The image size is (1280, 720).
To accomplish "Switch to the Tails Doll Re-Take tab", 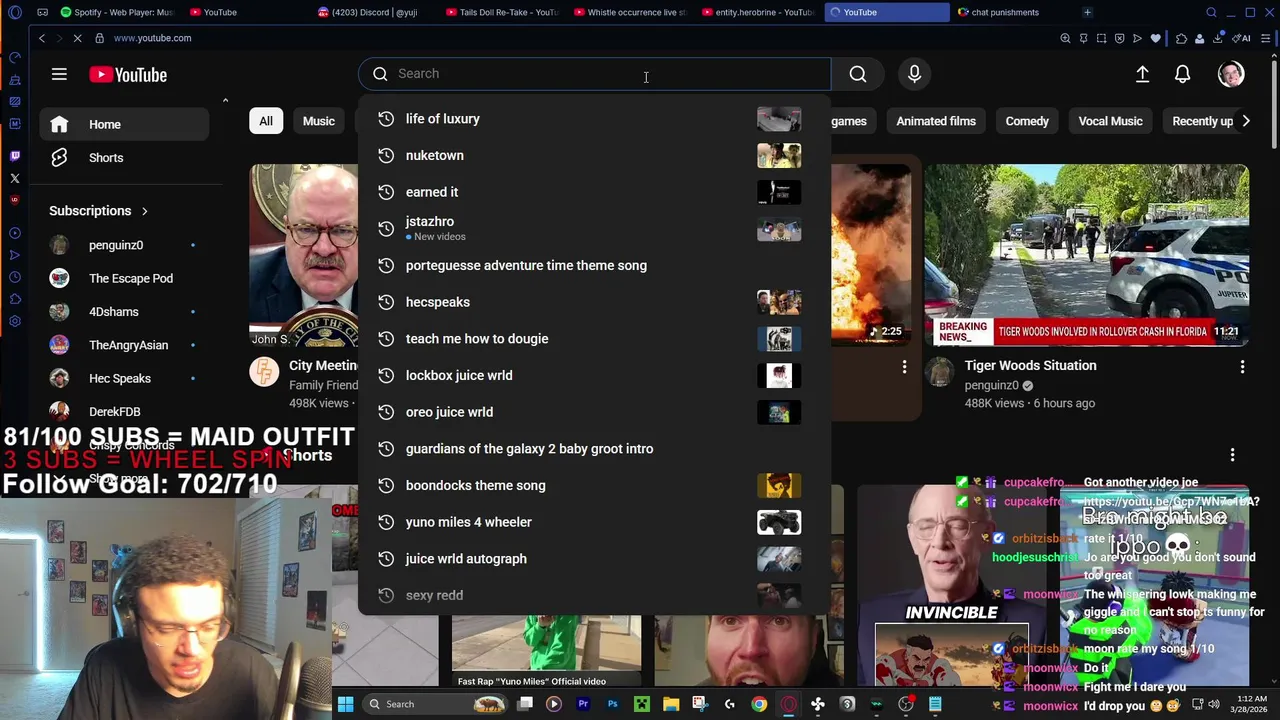I will pos(503,12).
